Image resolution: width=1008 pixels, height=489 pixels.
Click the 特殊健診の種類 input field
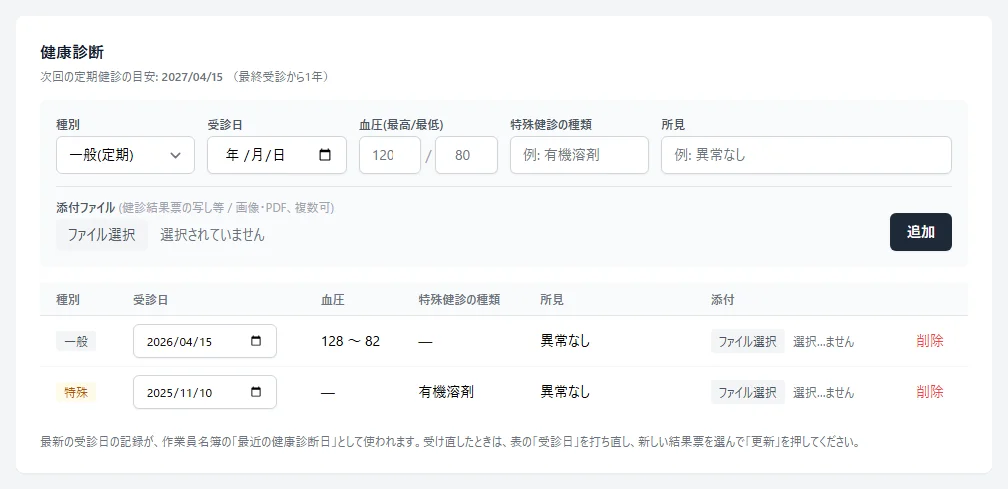(579, 155)
